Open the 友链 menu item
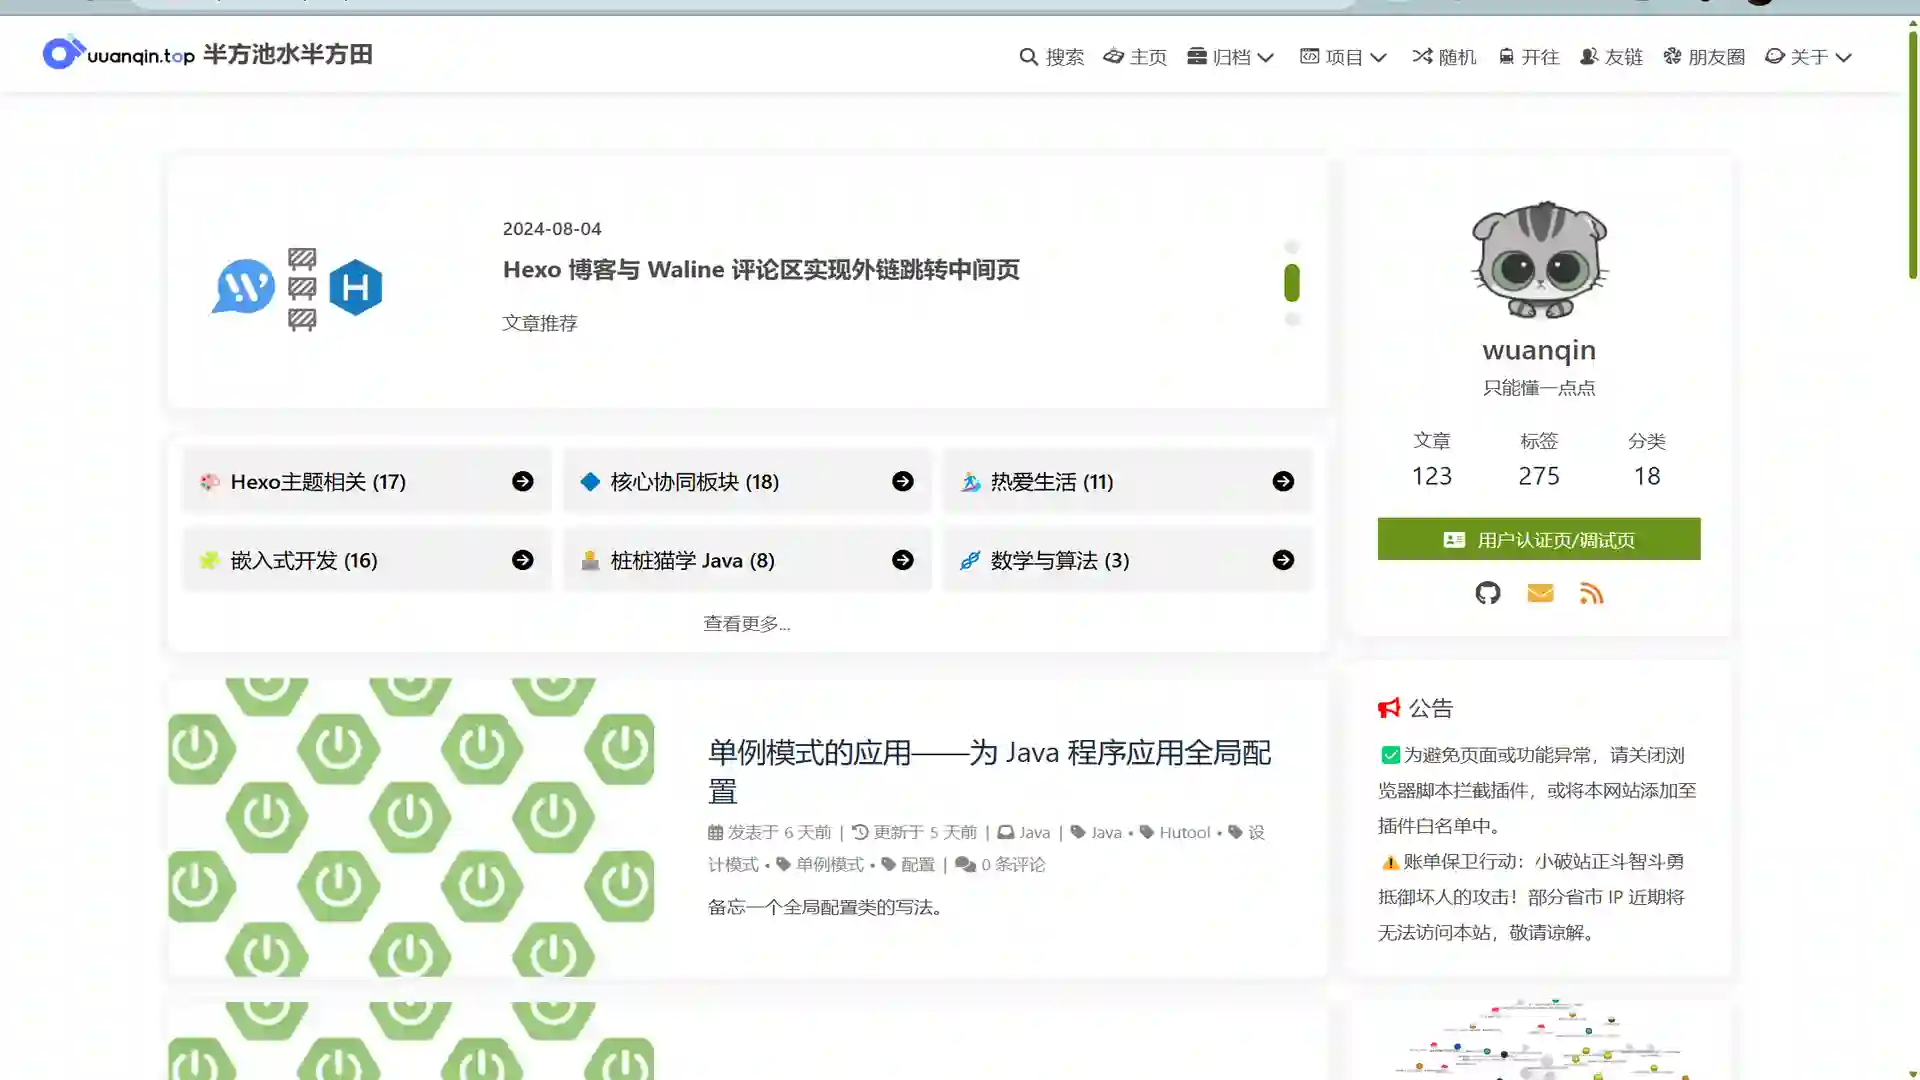Viewport: 1920px width, 1080px height. 1611,57
